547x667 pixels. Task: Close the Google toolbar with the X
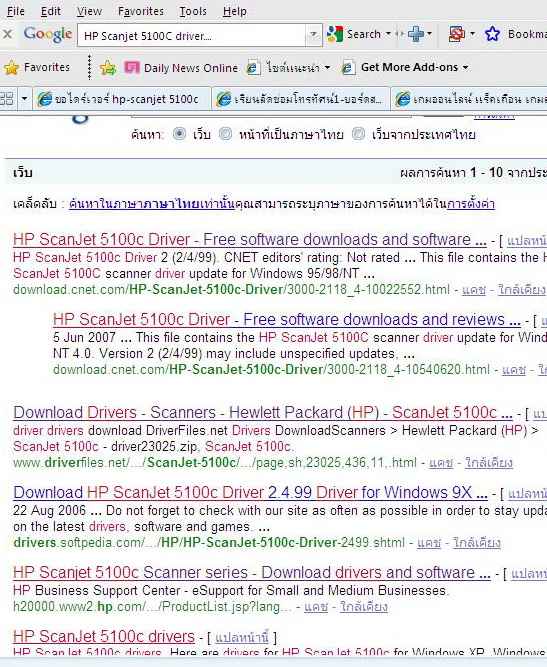pos(7,34)
